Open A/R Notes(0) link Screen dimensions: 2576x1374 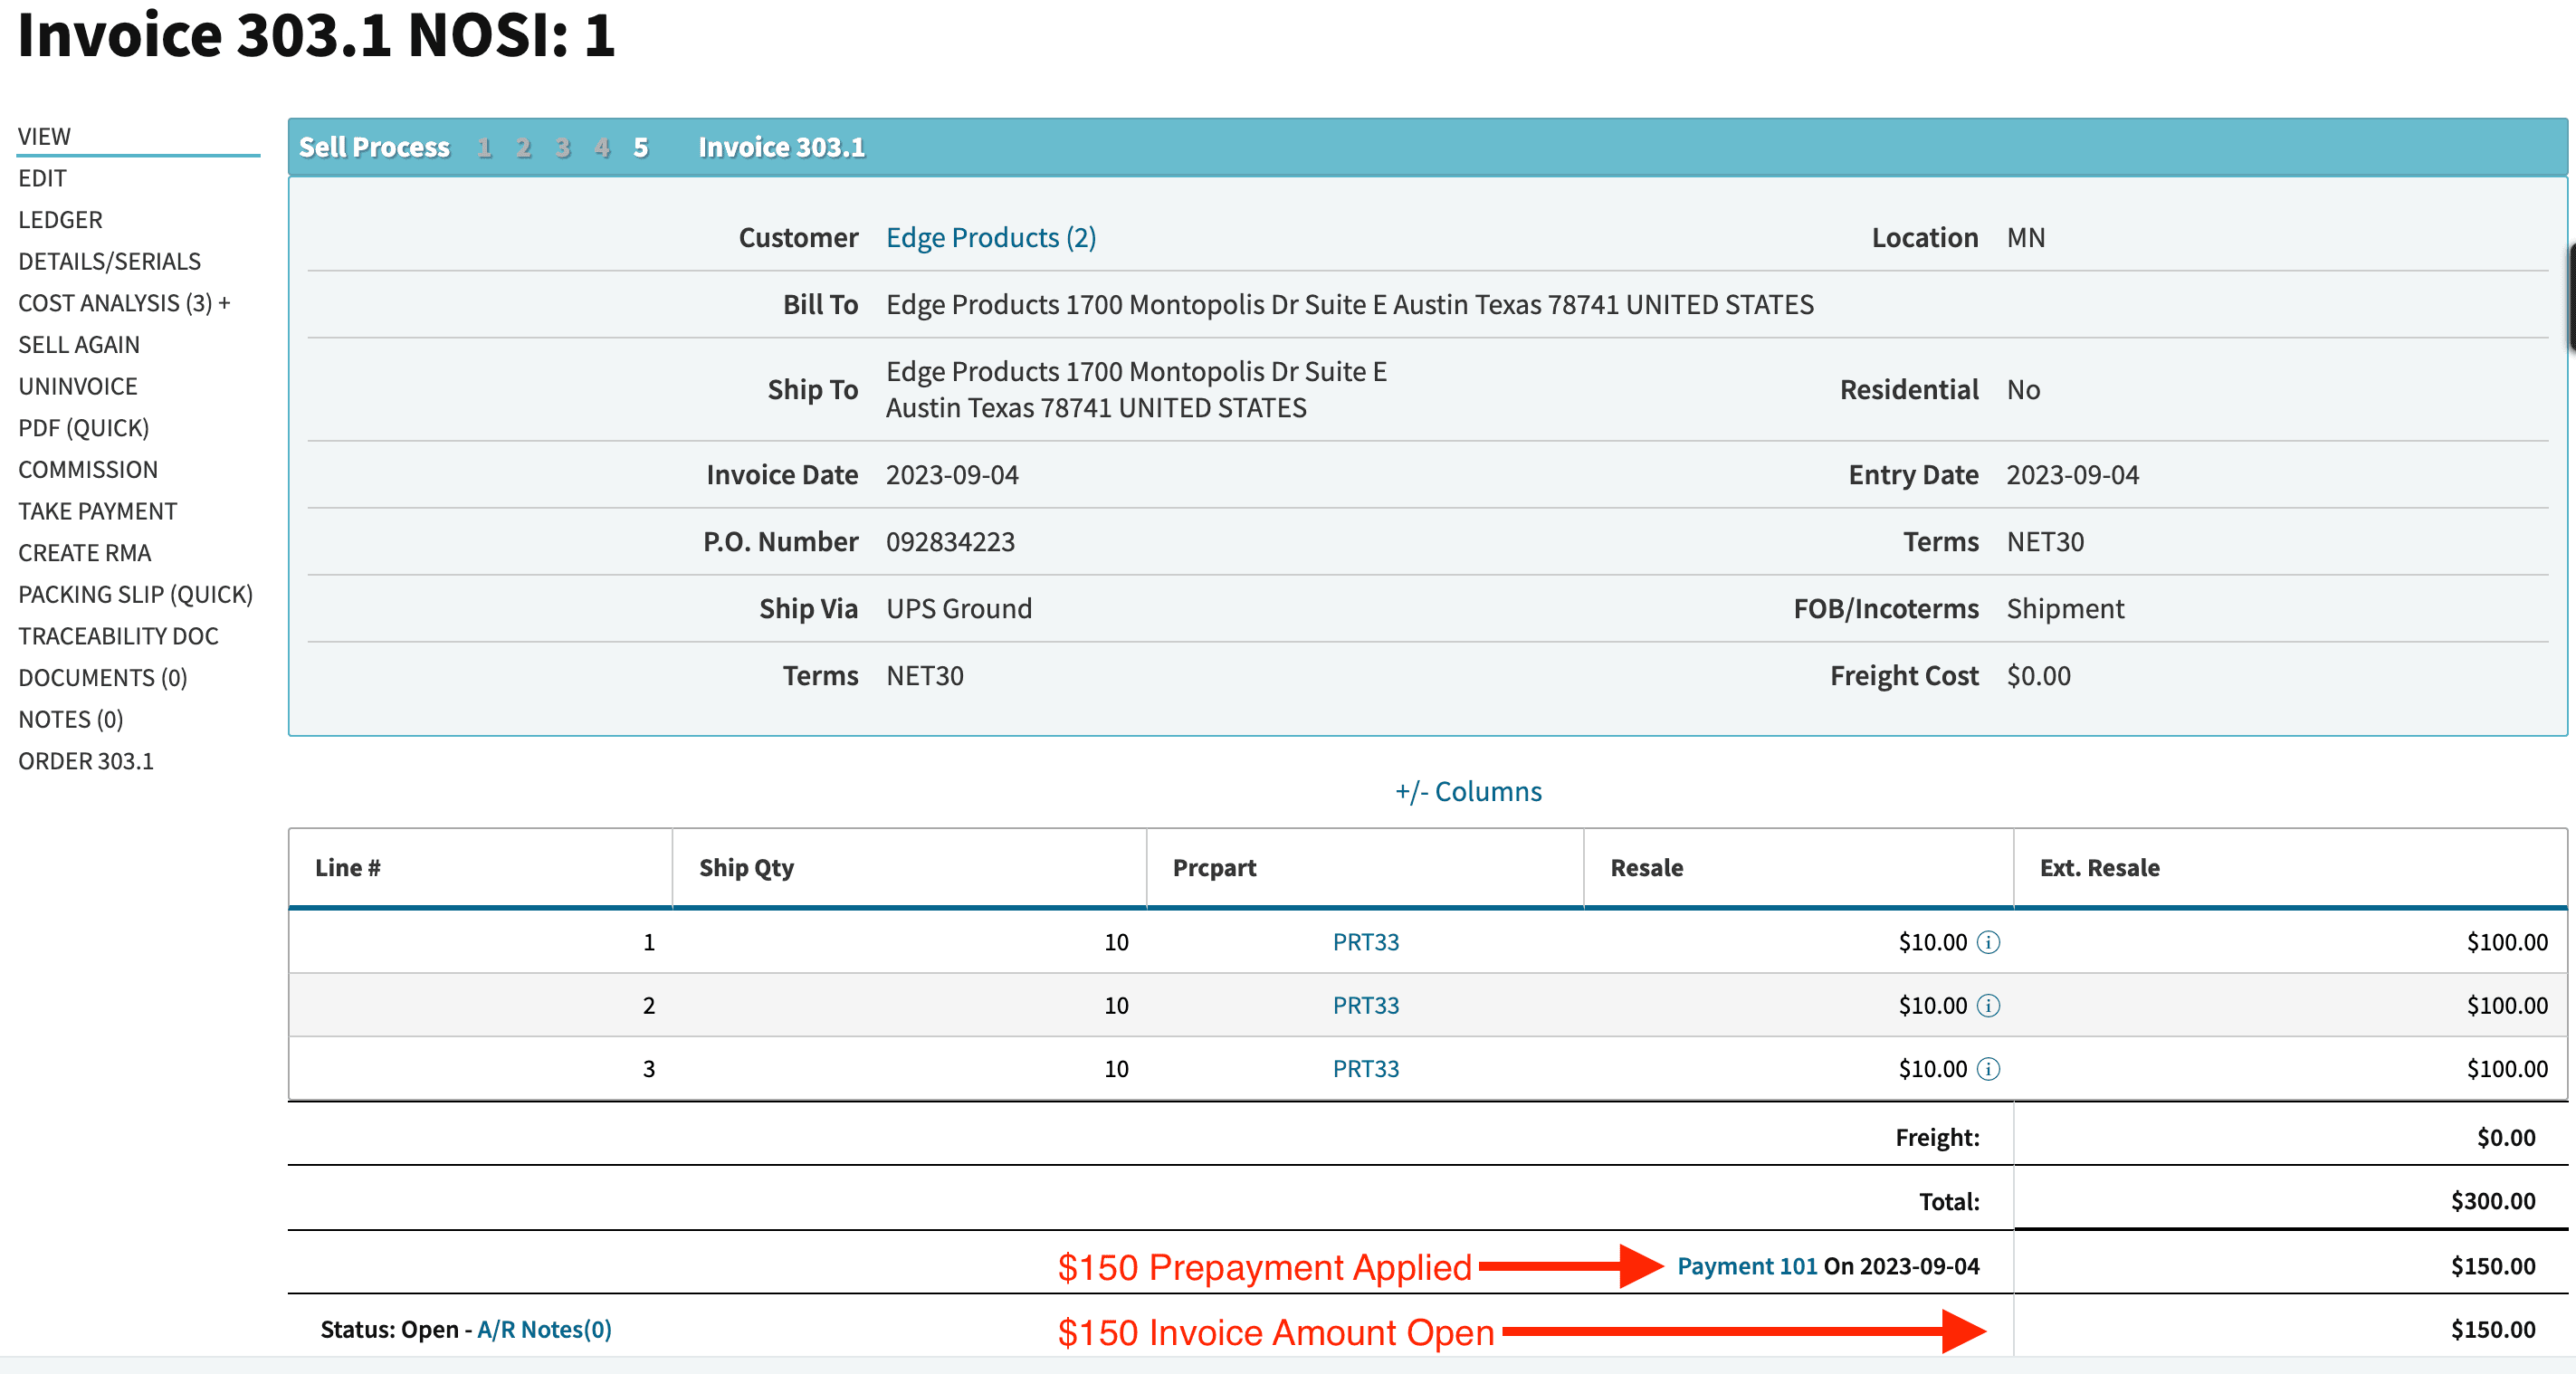click(x=544, y=1329)
